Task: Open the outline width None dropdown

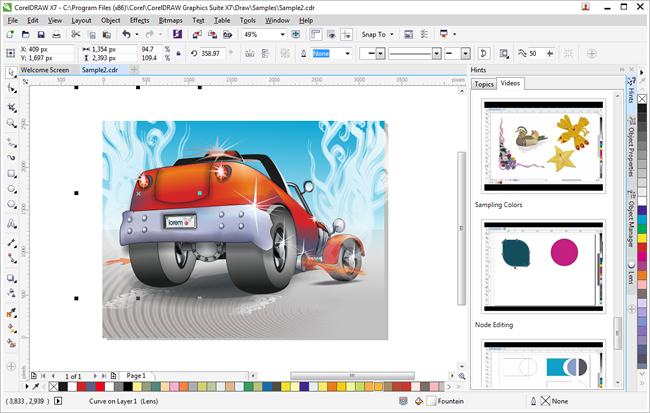Action: (x=347, y=53)
